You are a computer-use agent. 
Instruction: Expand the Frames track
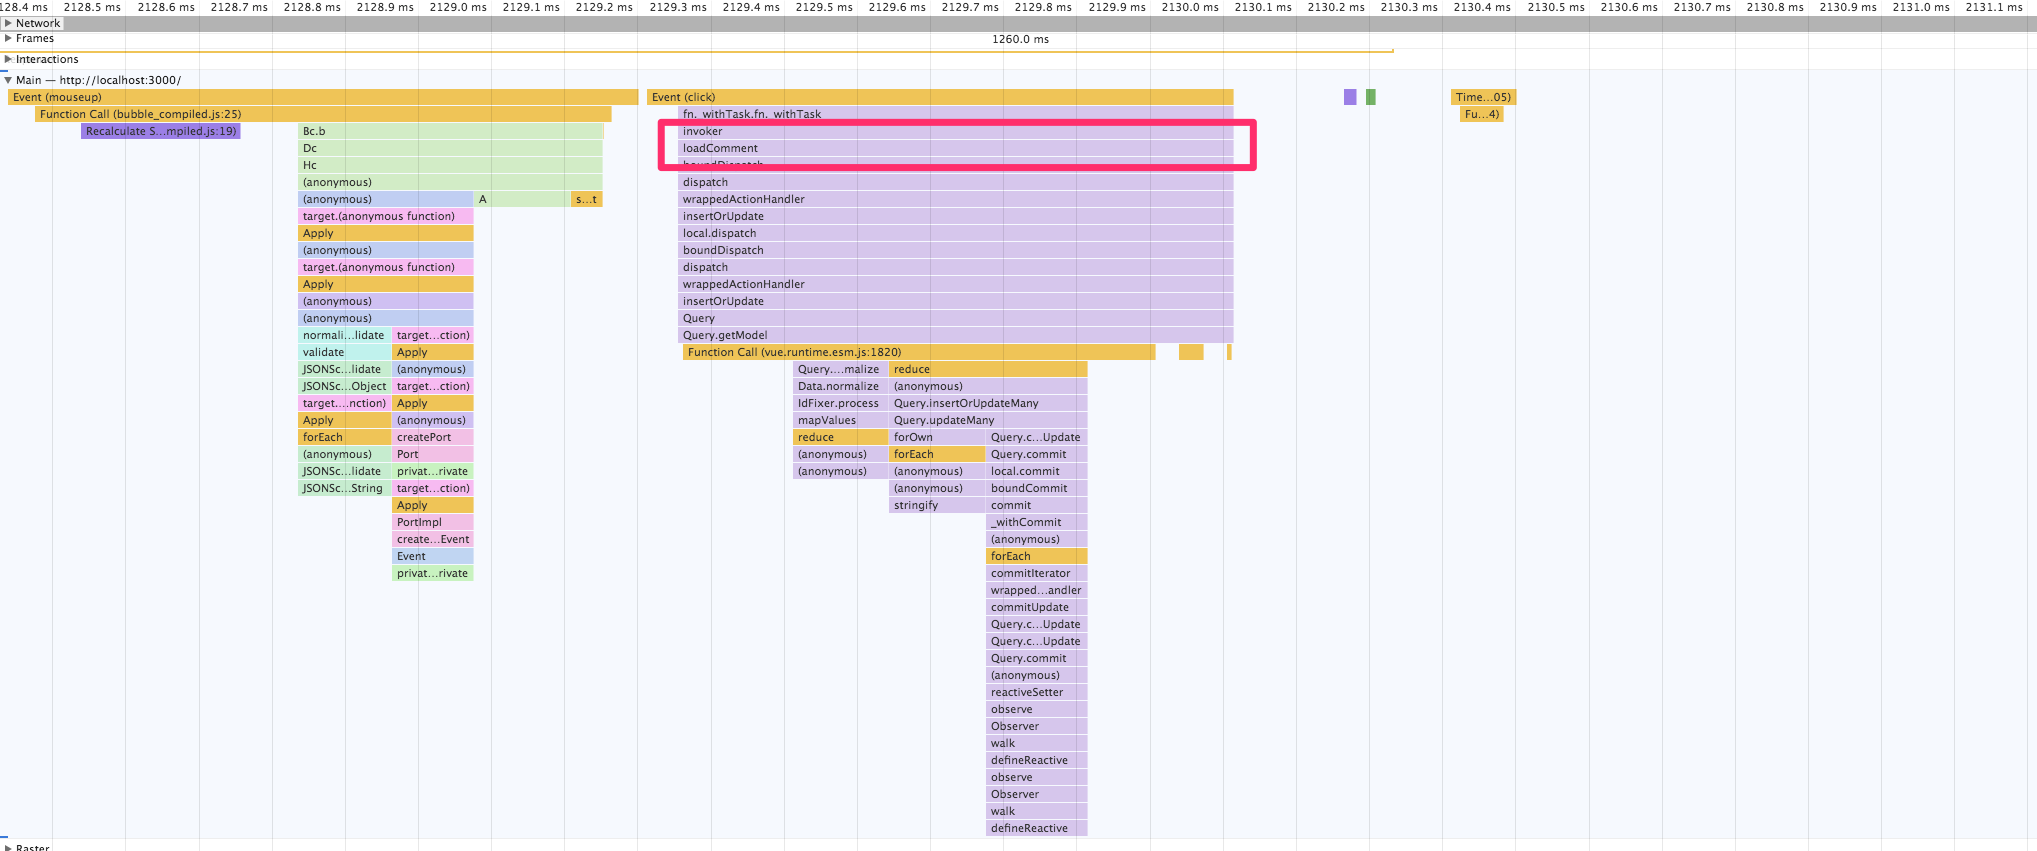click(8, 38)
